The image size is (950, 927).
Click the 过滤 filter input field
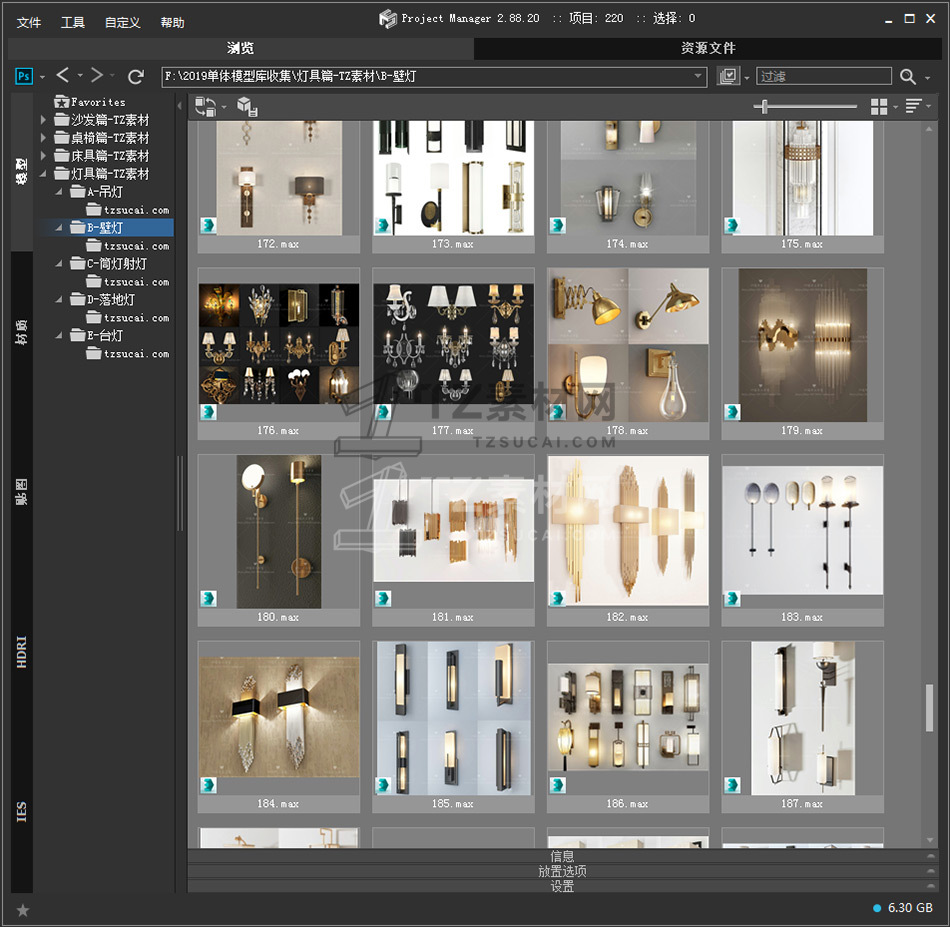[823, 76]
